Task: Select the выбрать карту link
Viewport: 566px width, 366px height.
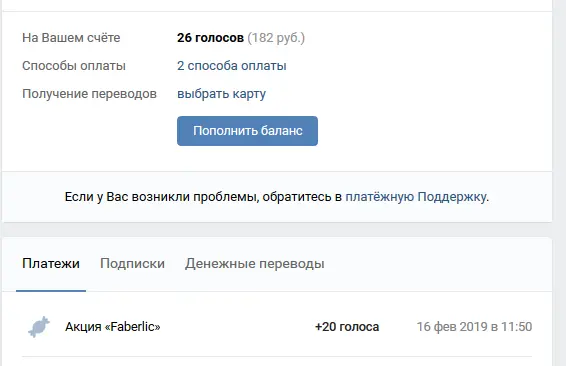Action: (x=221, y=94)
